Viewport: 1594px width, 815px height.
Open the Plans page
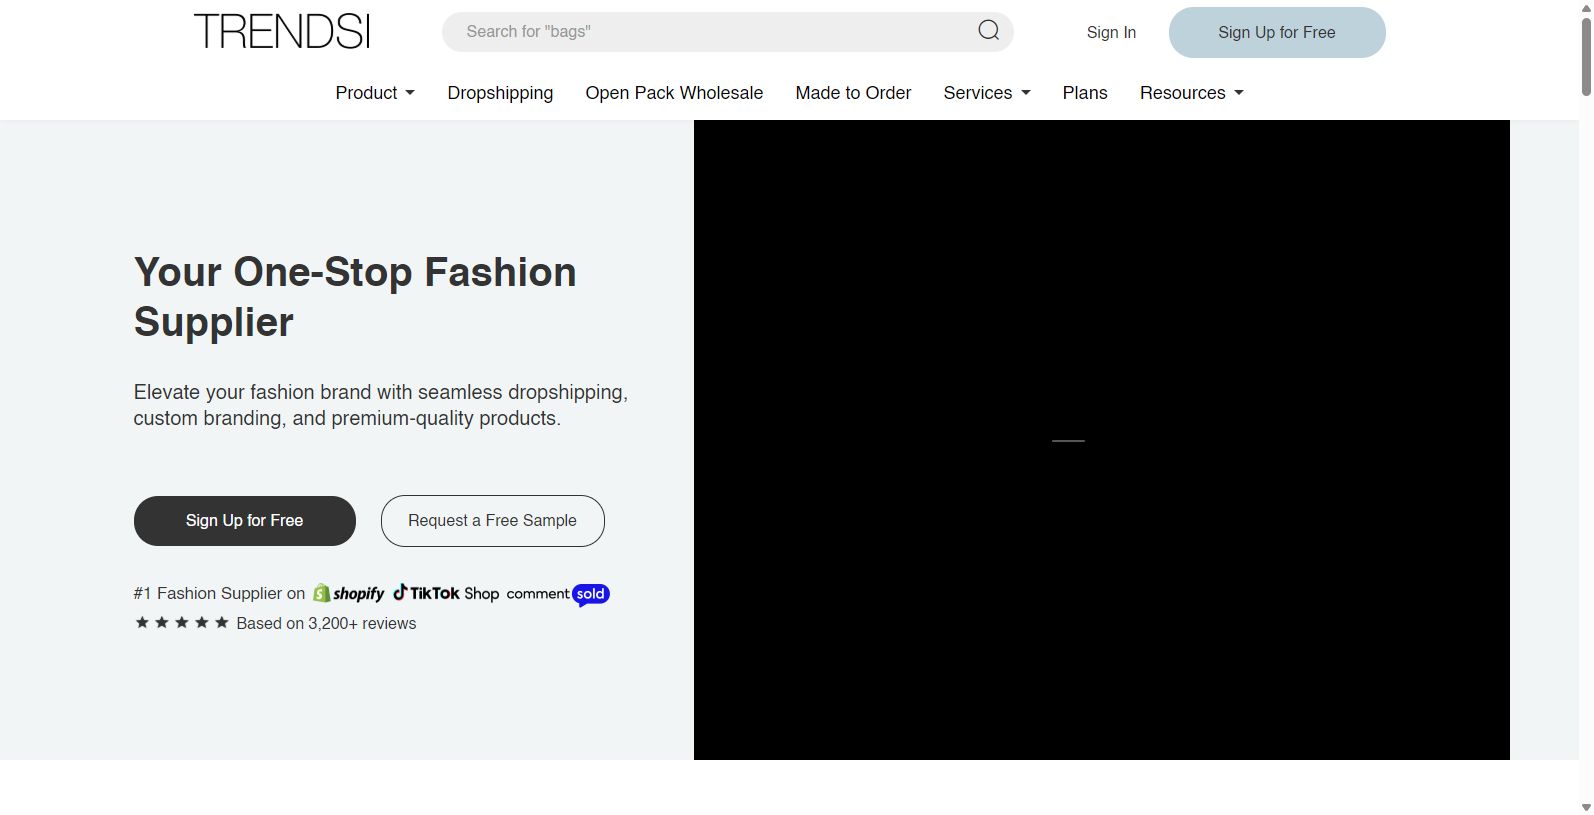tap(1085, 93)
